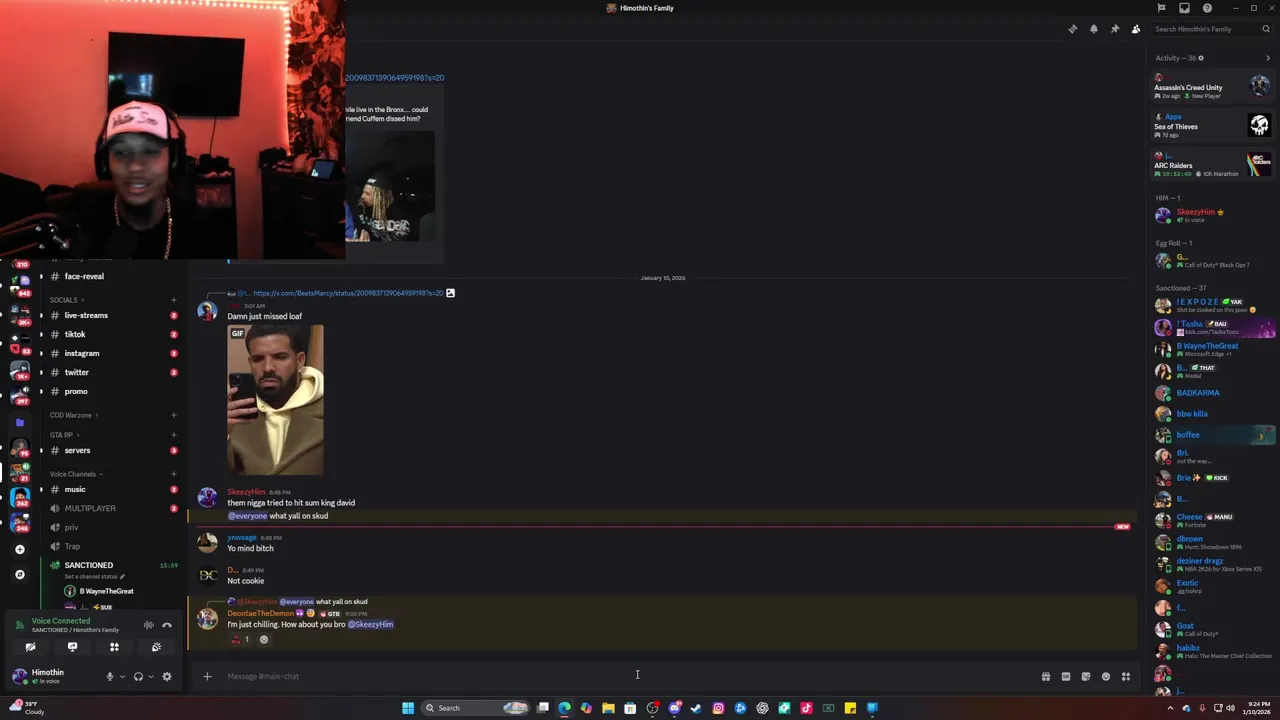This screenshot has width=1280, height=720.
Task: Open headphone output options arrow
Action: point(151,676)
